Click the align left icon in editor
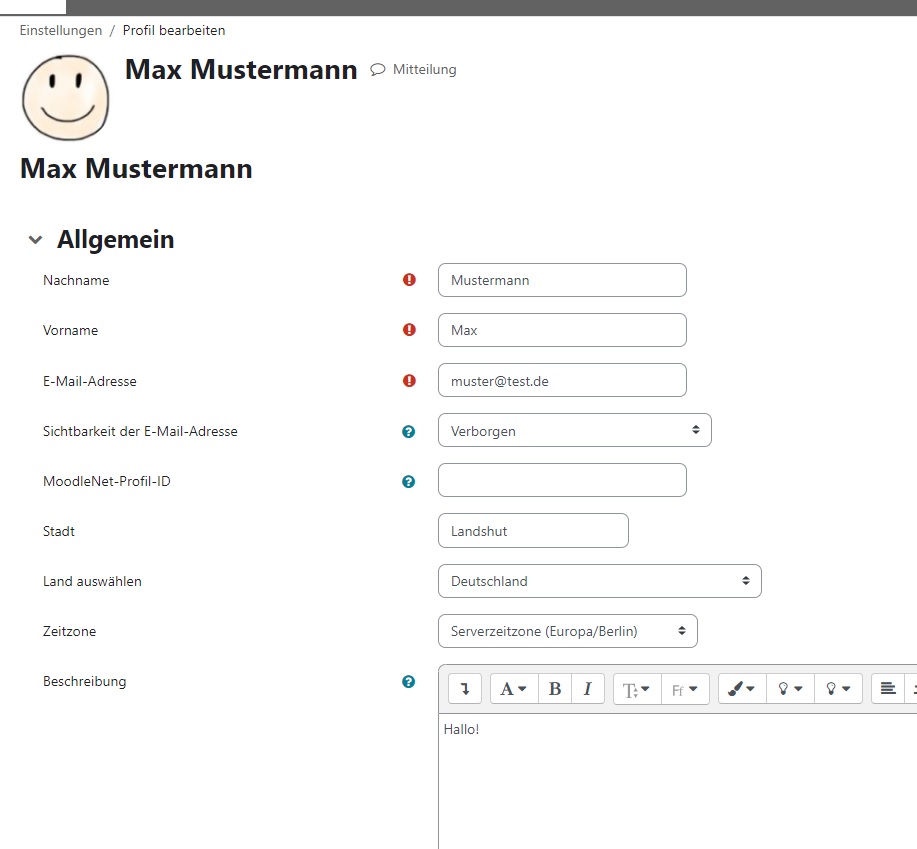917x849 pixels. tap(887, 689)
